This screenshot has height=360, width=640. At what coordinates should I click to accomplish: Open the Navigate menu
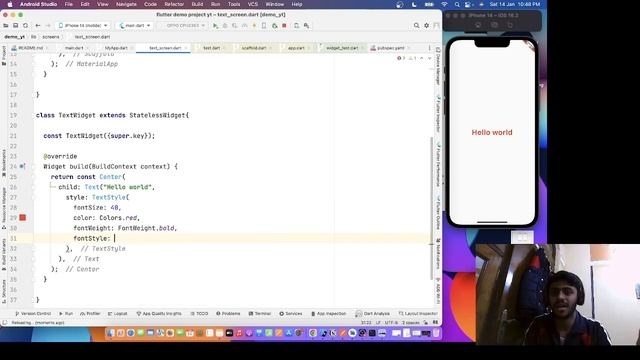[x=126, y=4]
